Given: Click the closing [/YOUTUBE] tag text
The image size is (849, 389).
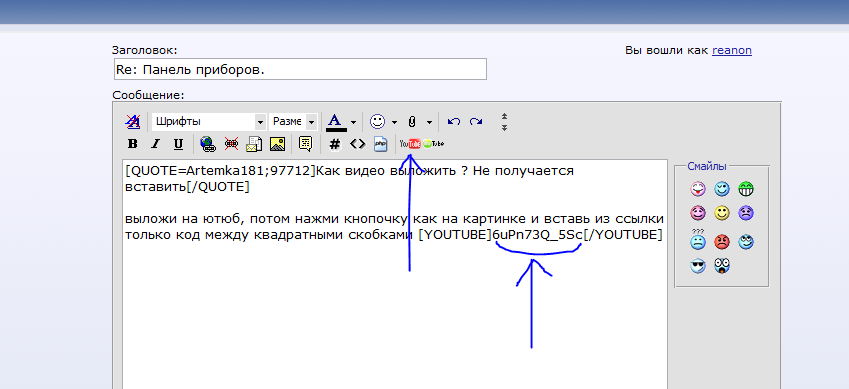Looking at the screenshot, I should [623, 236].
